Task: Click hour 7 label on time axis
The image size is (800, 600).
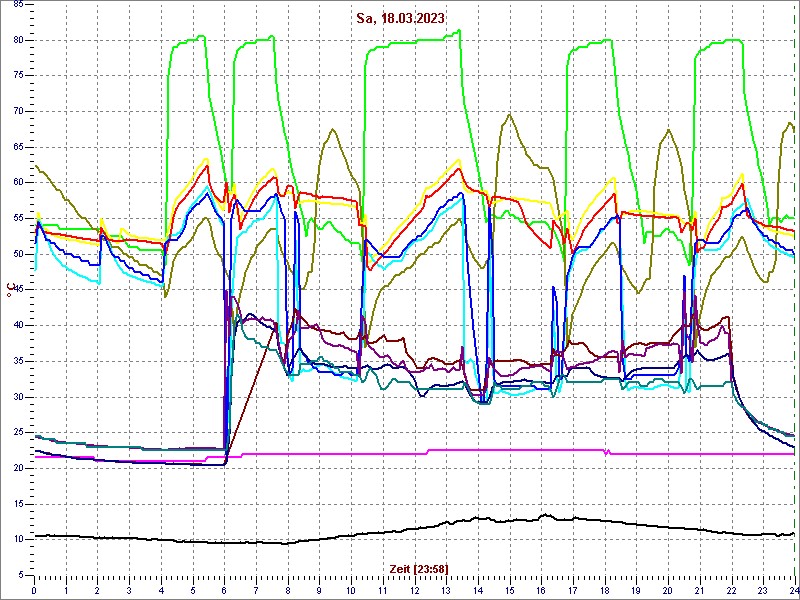Action: pyautogui.click(x=256, y=590)
